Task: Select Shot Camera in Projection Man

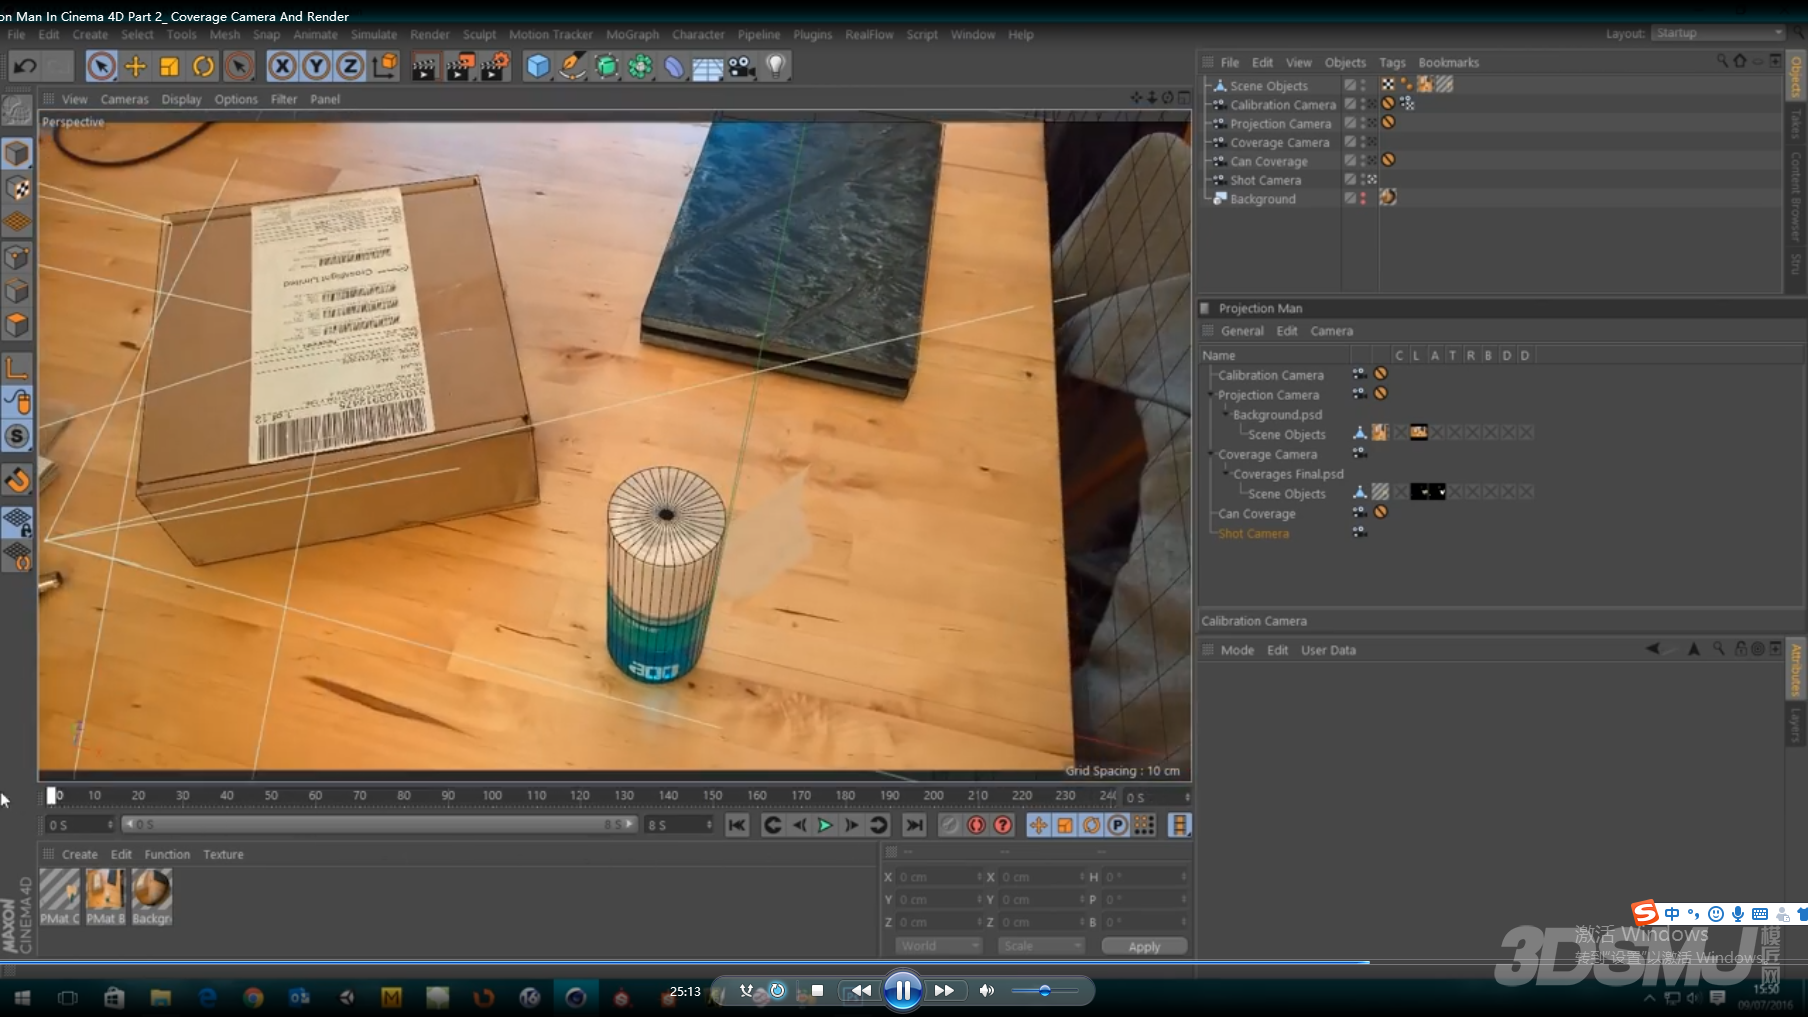Action: [1253, 534]
